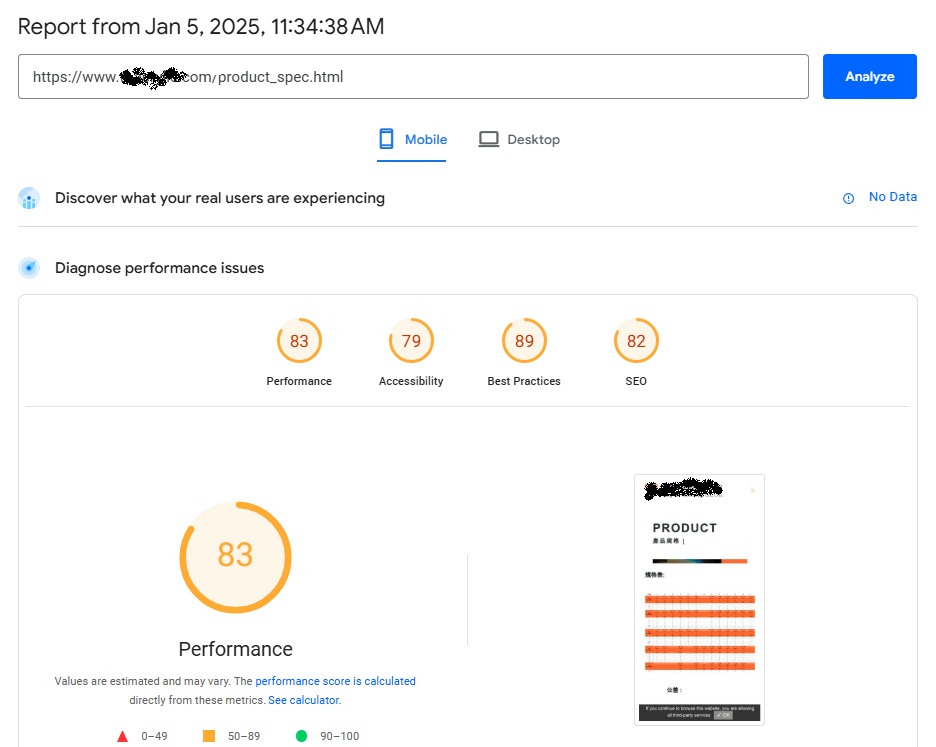Click the Accessibility score gauge showing 79

click(411, 341)
